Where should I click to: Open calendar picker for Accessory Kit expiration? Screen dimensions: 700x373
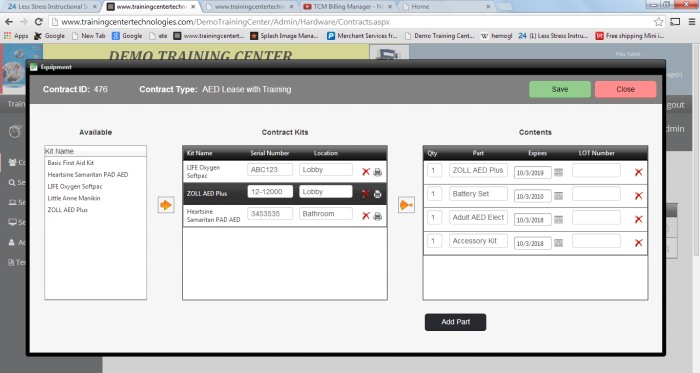pyautogui.click(x=558, y=243)
